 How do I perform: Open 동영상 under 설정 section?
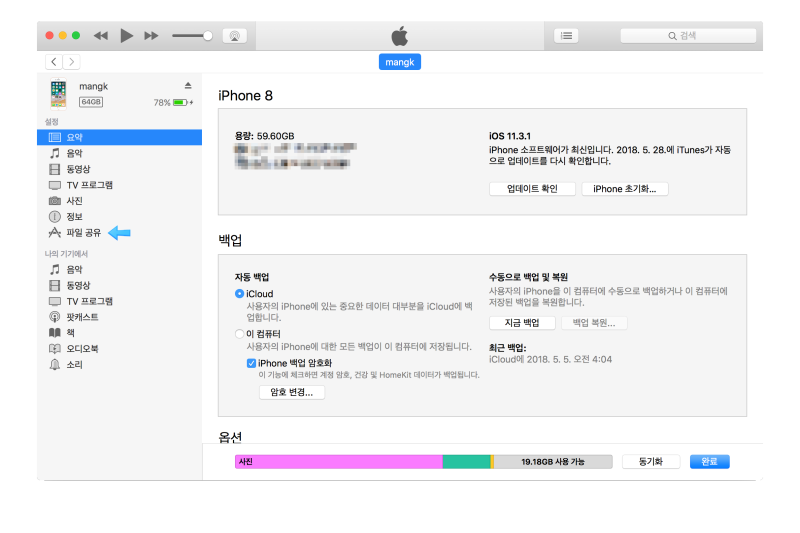119,169
